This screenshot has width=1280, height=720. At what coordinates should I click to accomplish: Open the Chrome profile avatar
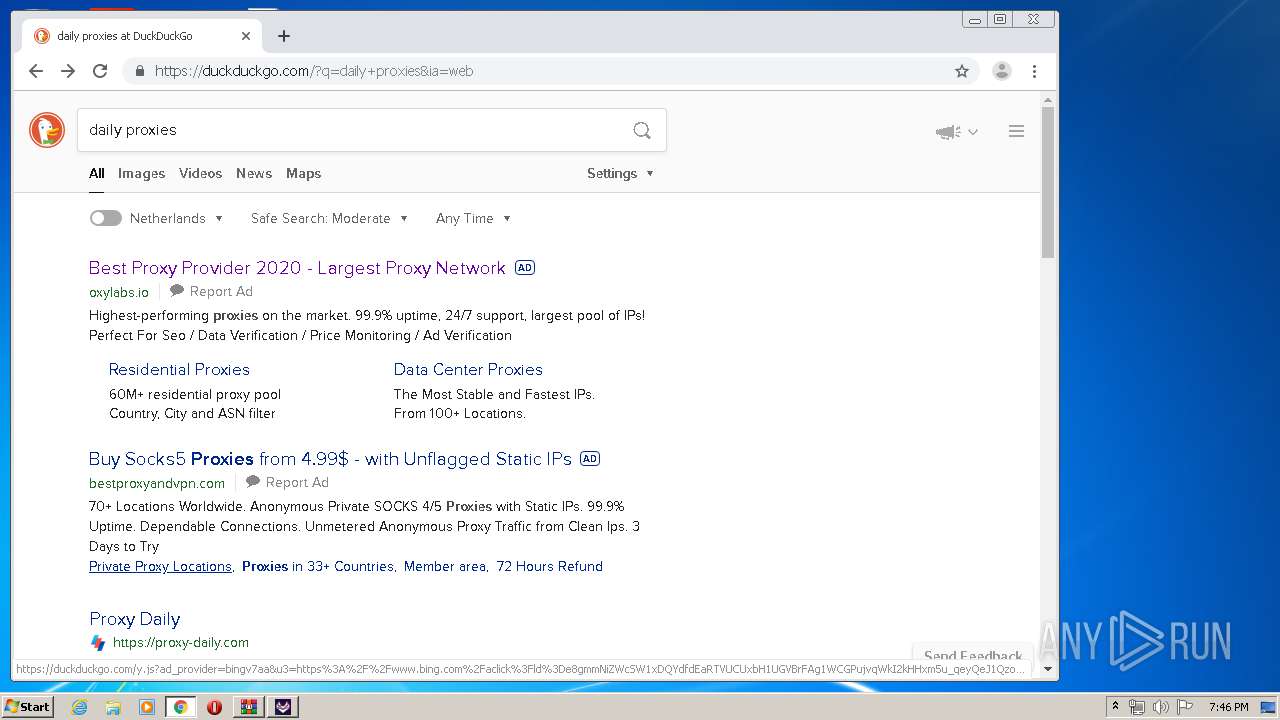(1001, 71)
